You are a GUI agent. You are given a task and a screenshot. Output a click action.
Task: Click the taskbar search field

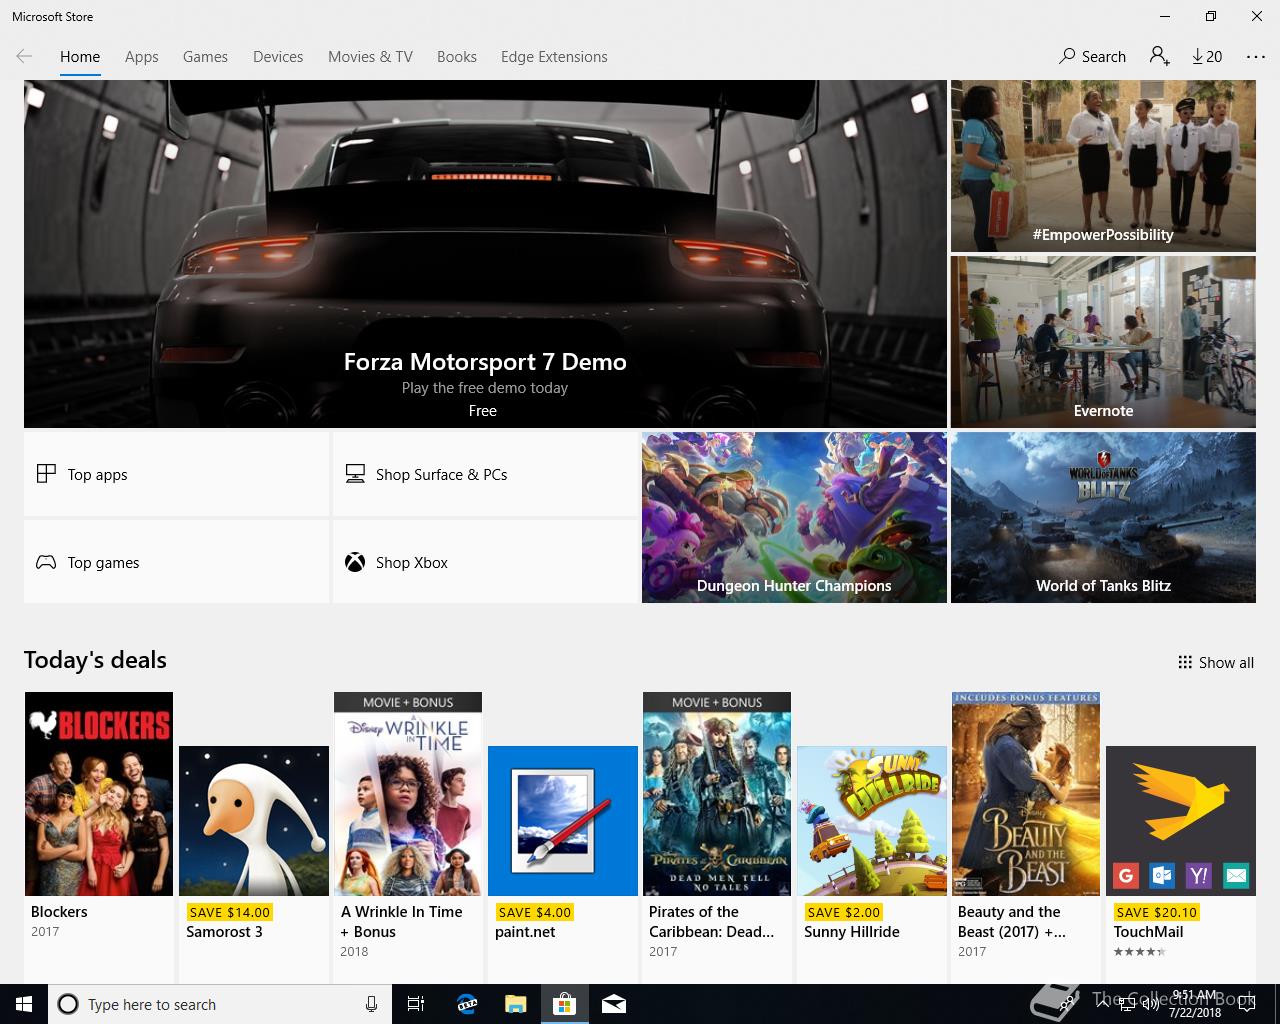(220, 1004)
